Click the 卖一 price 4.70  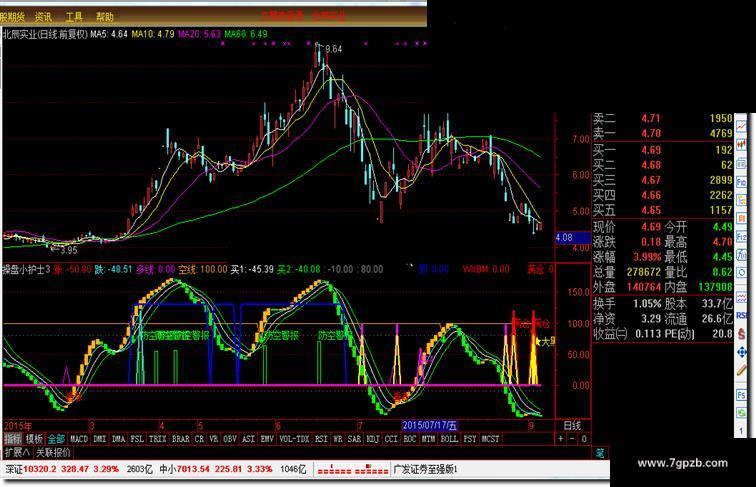click(x=651, y=133)
